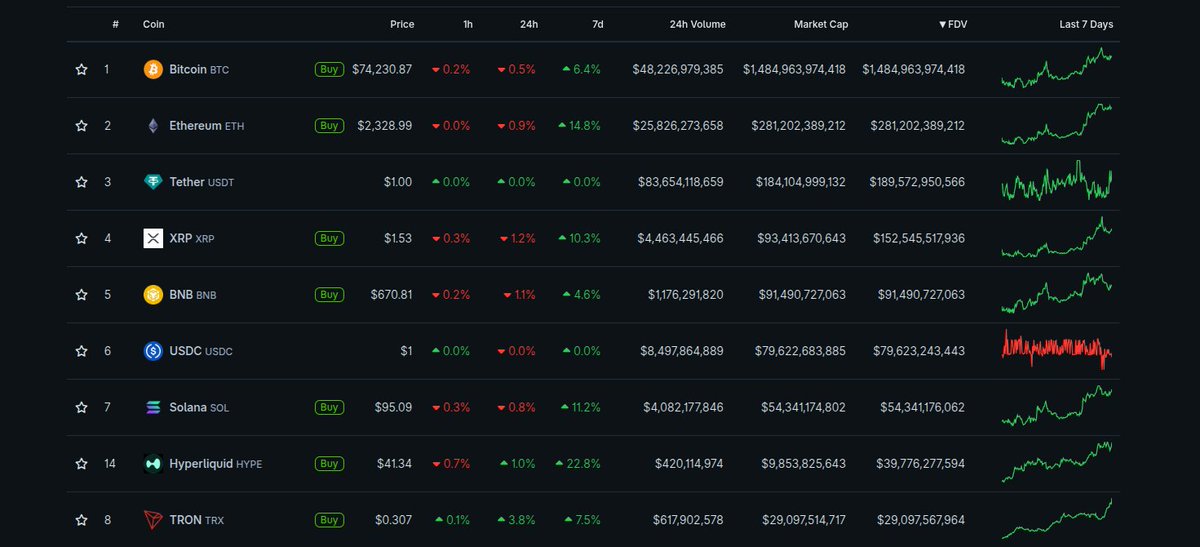Sort by Market Cap header
Image resolution: width=1200 pixels, height=547 pixels.
821,24
